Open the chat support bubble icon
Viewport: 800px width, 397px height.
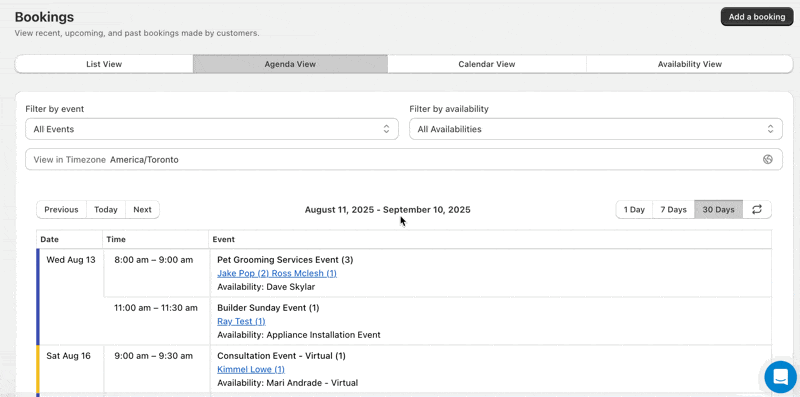[781, 377]
